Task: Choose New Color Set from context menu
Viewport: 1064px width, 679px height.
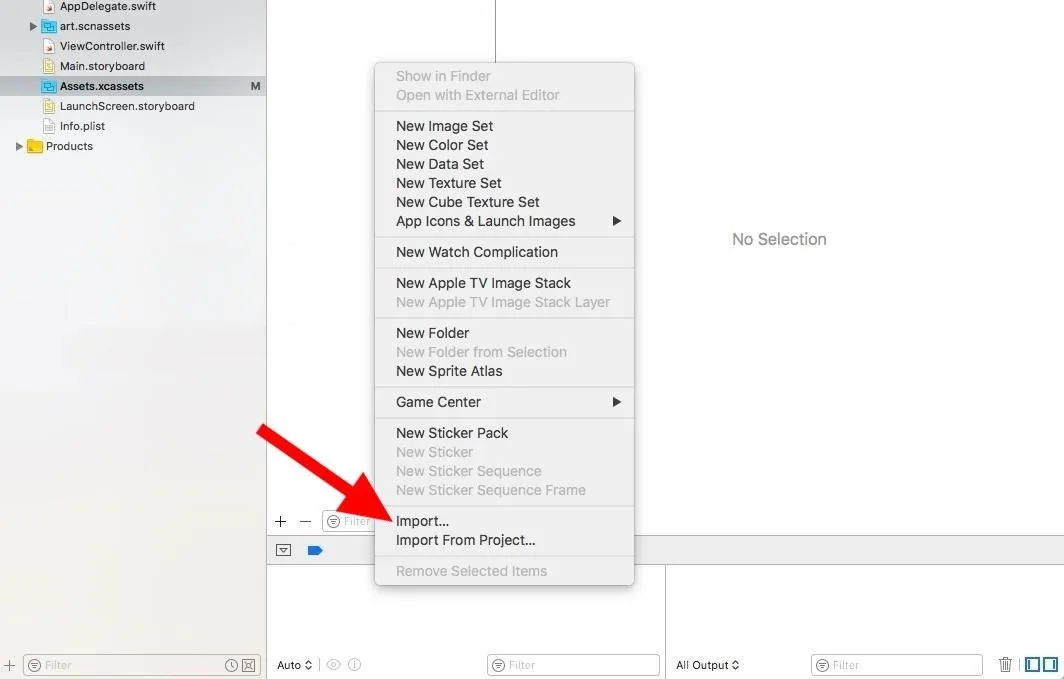Action: click(x=504, y=145)
